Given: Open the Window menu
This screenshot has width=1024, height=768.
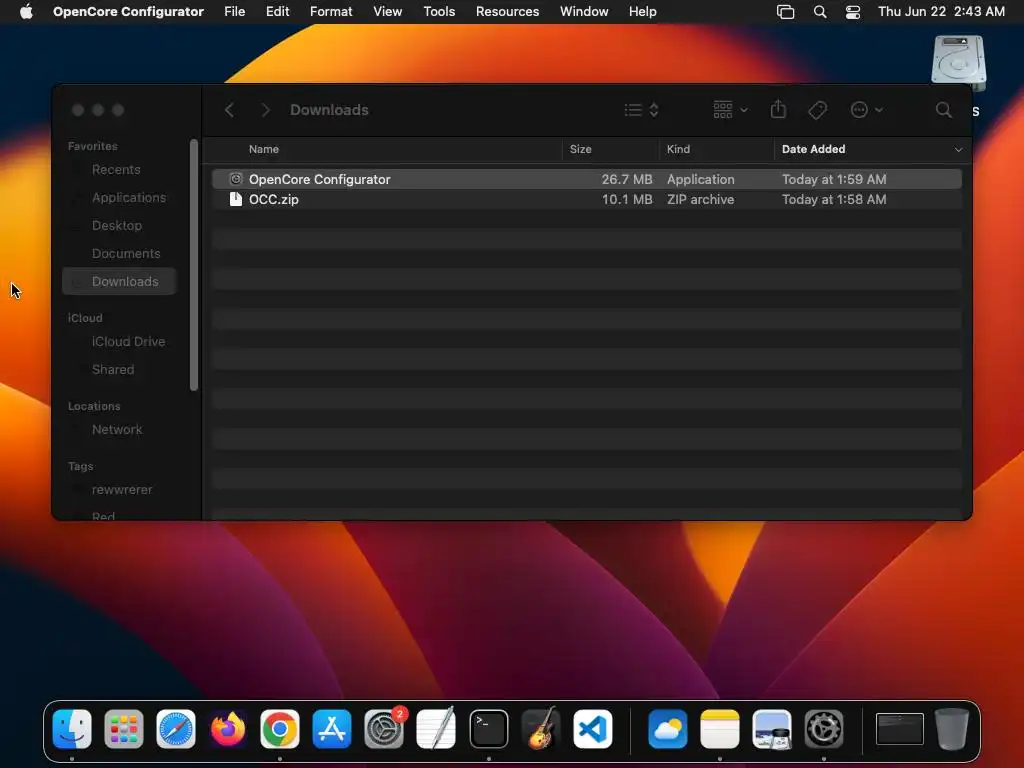Looking at the screenshot, I should 584,12.
